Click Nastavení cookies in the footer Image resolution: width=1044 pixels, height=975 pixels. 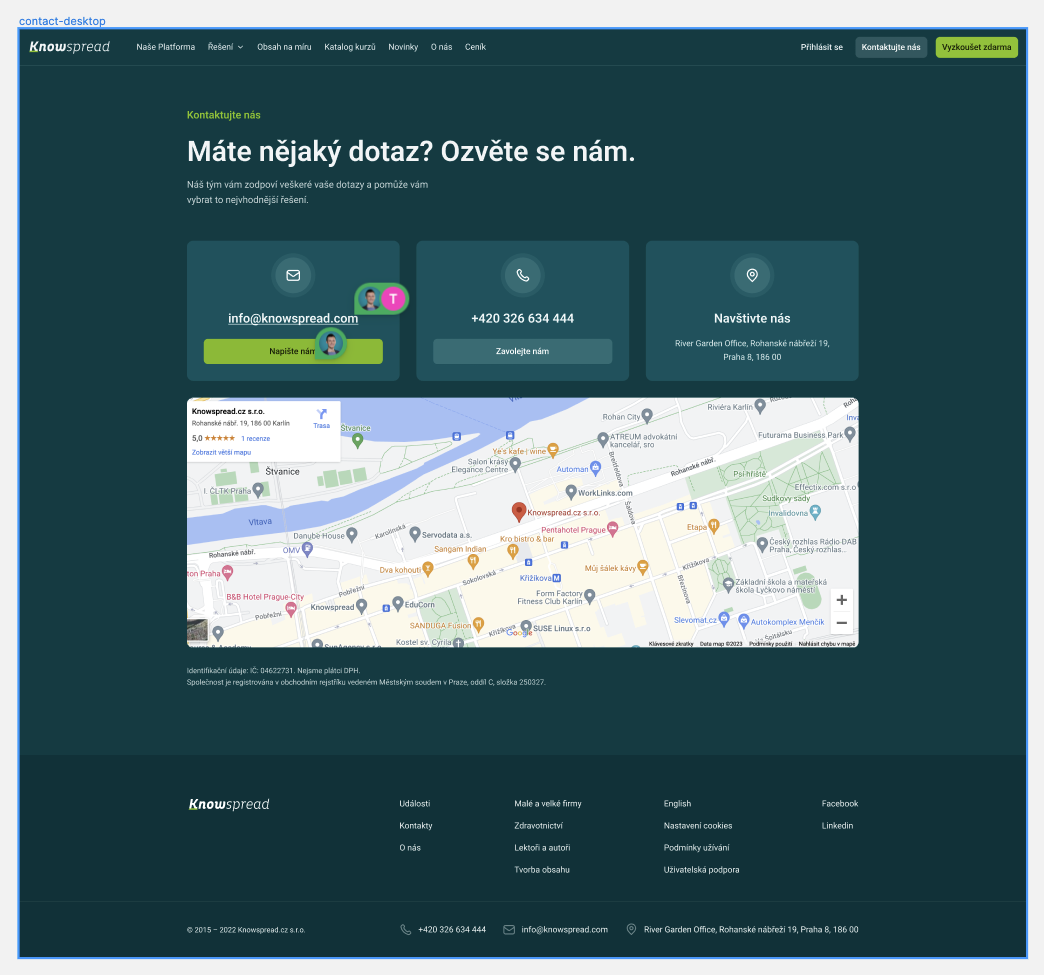tap(698, 825)
